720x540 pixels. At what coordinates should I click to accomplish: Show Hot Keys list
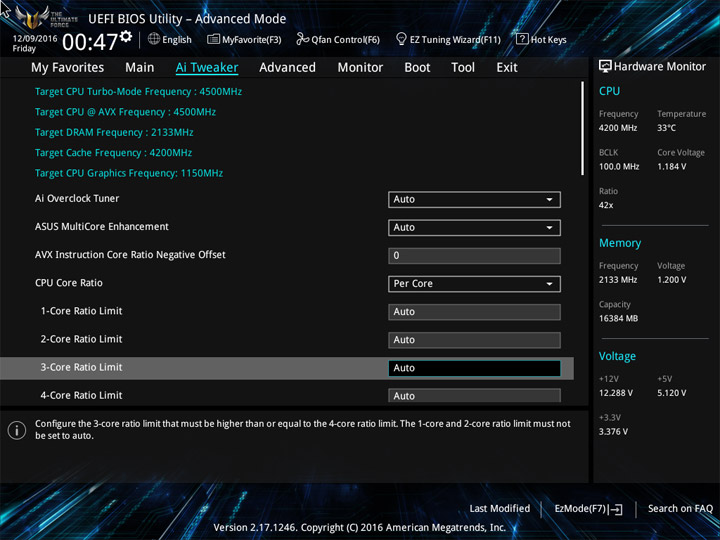541,39
